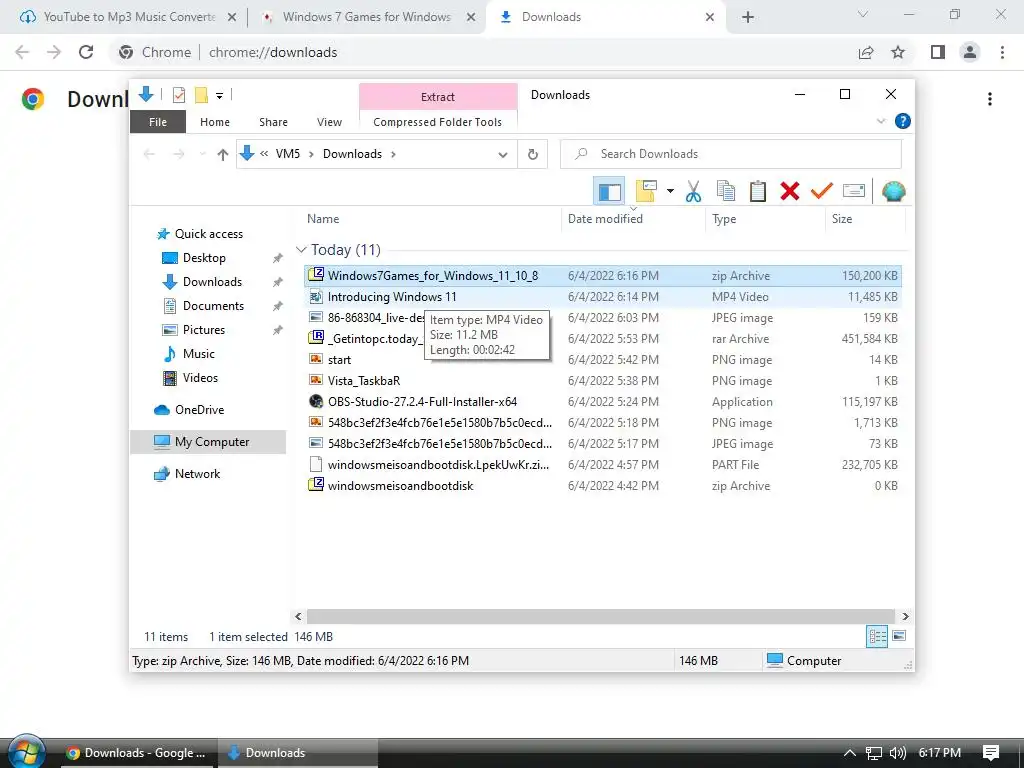This screenshot has height=768, width=1024.
Task: Open the Share ribbon tab
Action: (x=273, y=122)
